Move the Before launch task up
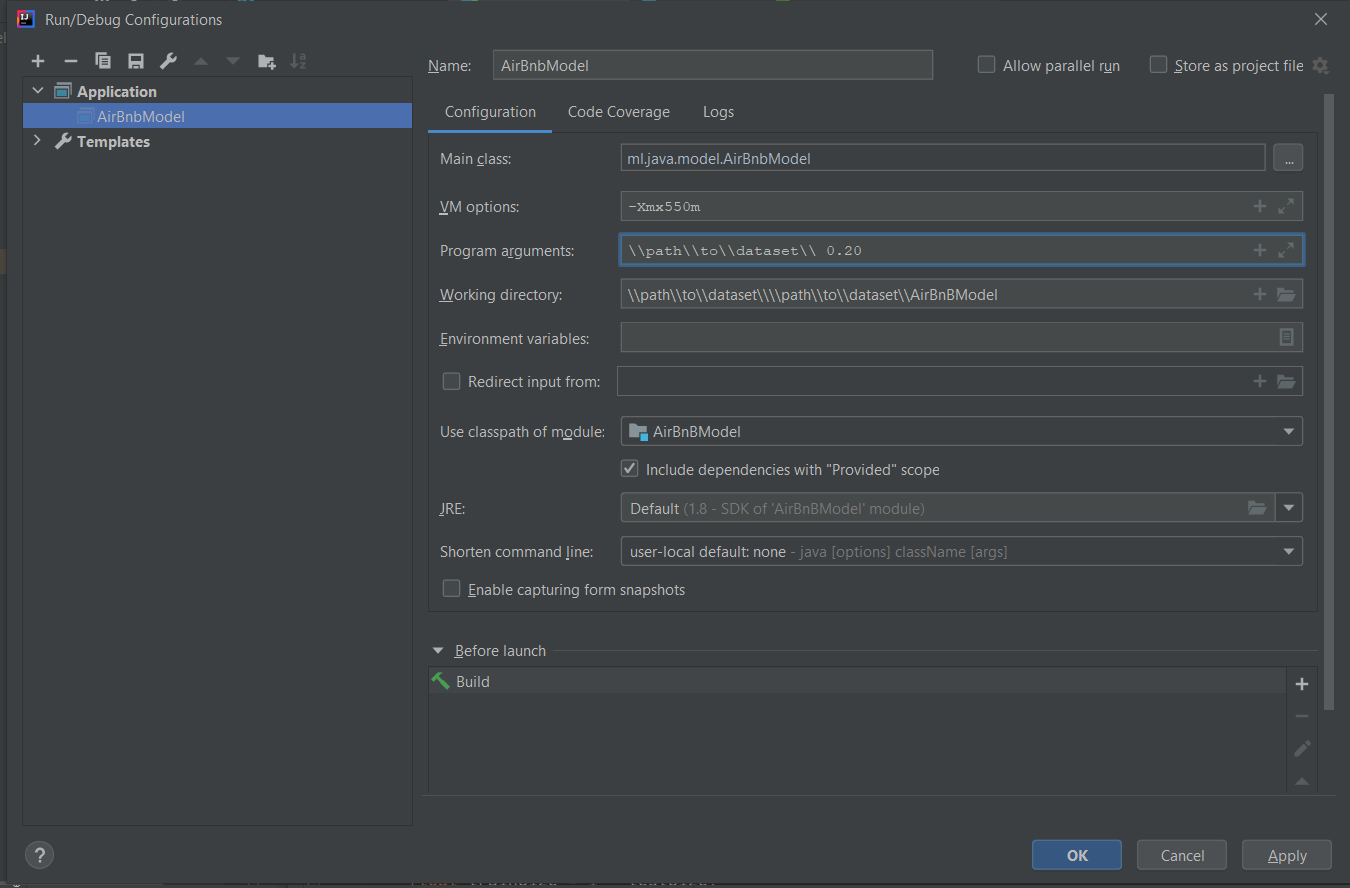This screenshot has width=1350, height=888. pyautogui.click(x=1302, y=781)
